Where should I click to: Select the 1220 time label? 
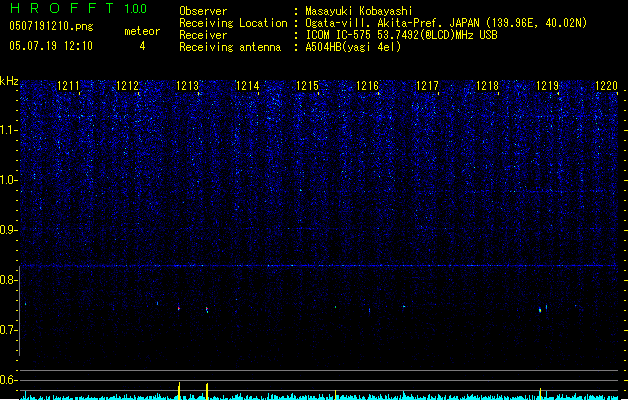point(607,87)
